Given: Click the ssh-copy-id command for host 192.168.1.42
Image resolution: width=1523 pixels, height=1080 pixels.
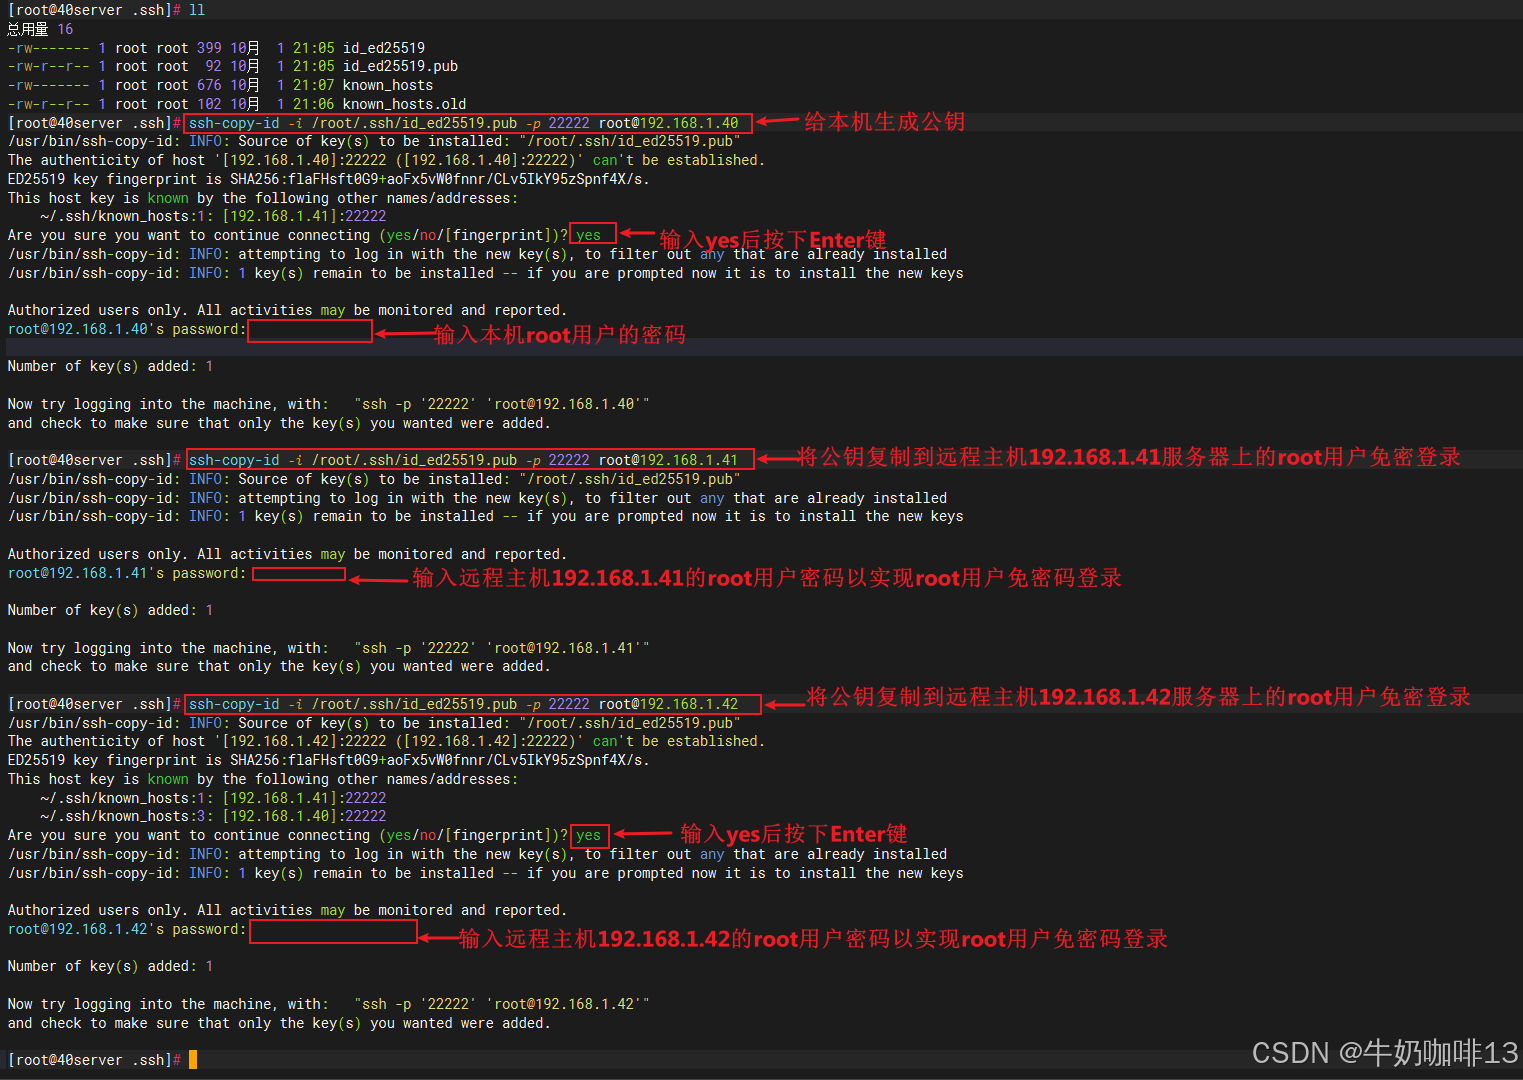Looking at the screenshot, I should pos(470,703).
